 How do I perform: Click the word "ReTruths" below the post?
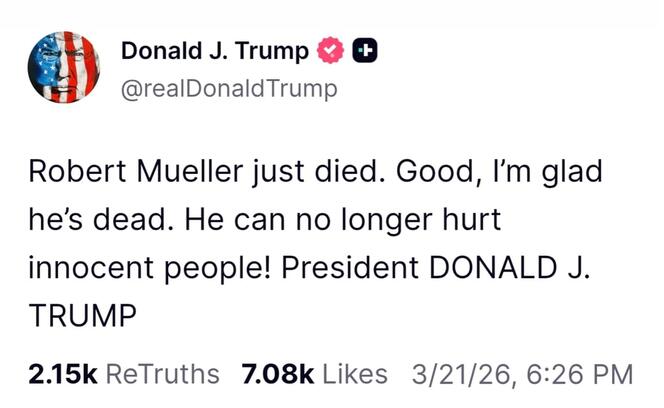(x=161, y=374)
